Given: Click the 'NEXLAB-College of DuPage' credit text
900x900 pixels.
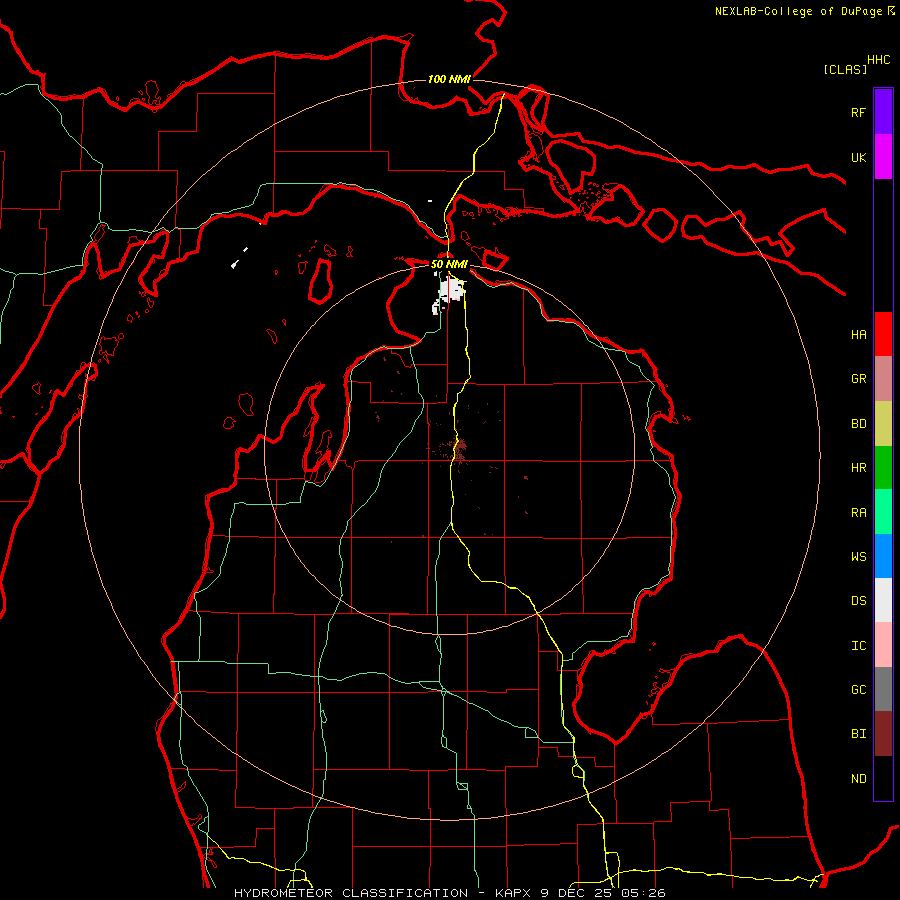Looking at the screenshot, I should click(x=798, y=11).
